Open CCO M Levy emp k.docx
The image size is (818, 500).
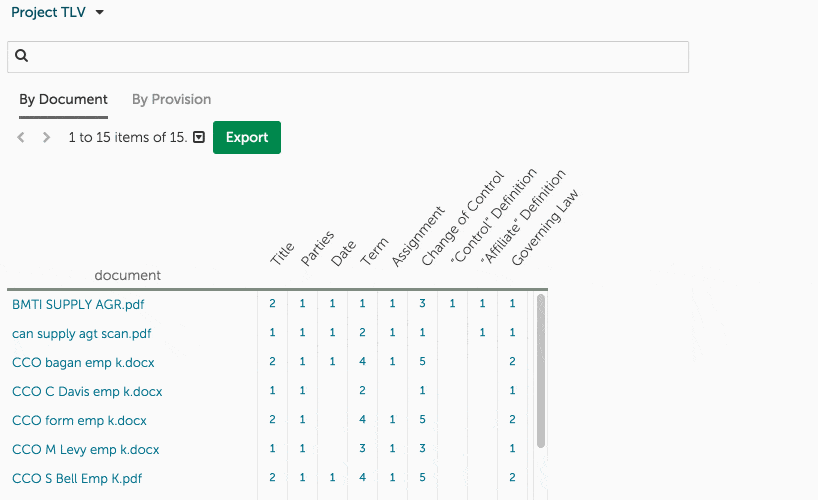(x=86, y=449)
